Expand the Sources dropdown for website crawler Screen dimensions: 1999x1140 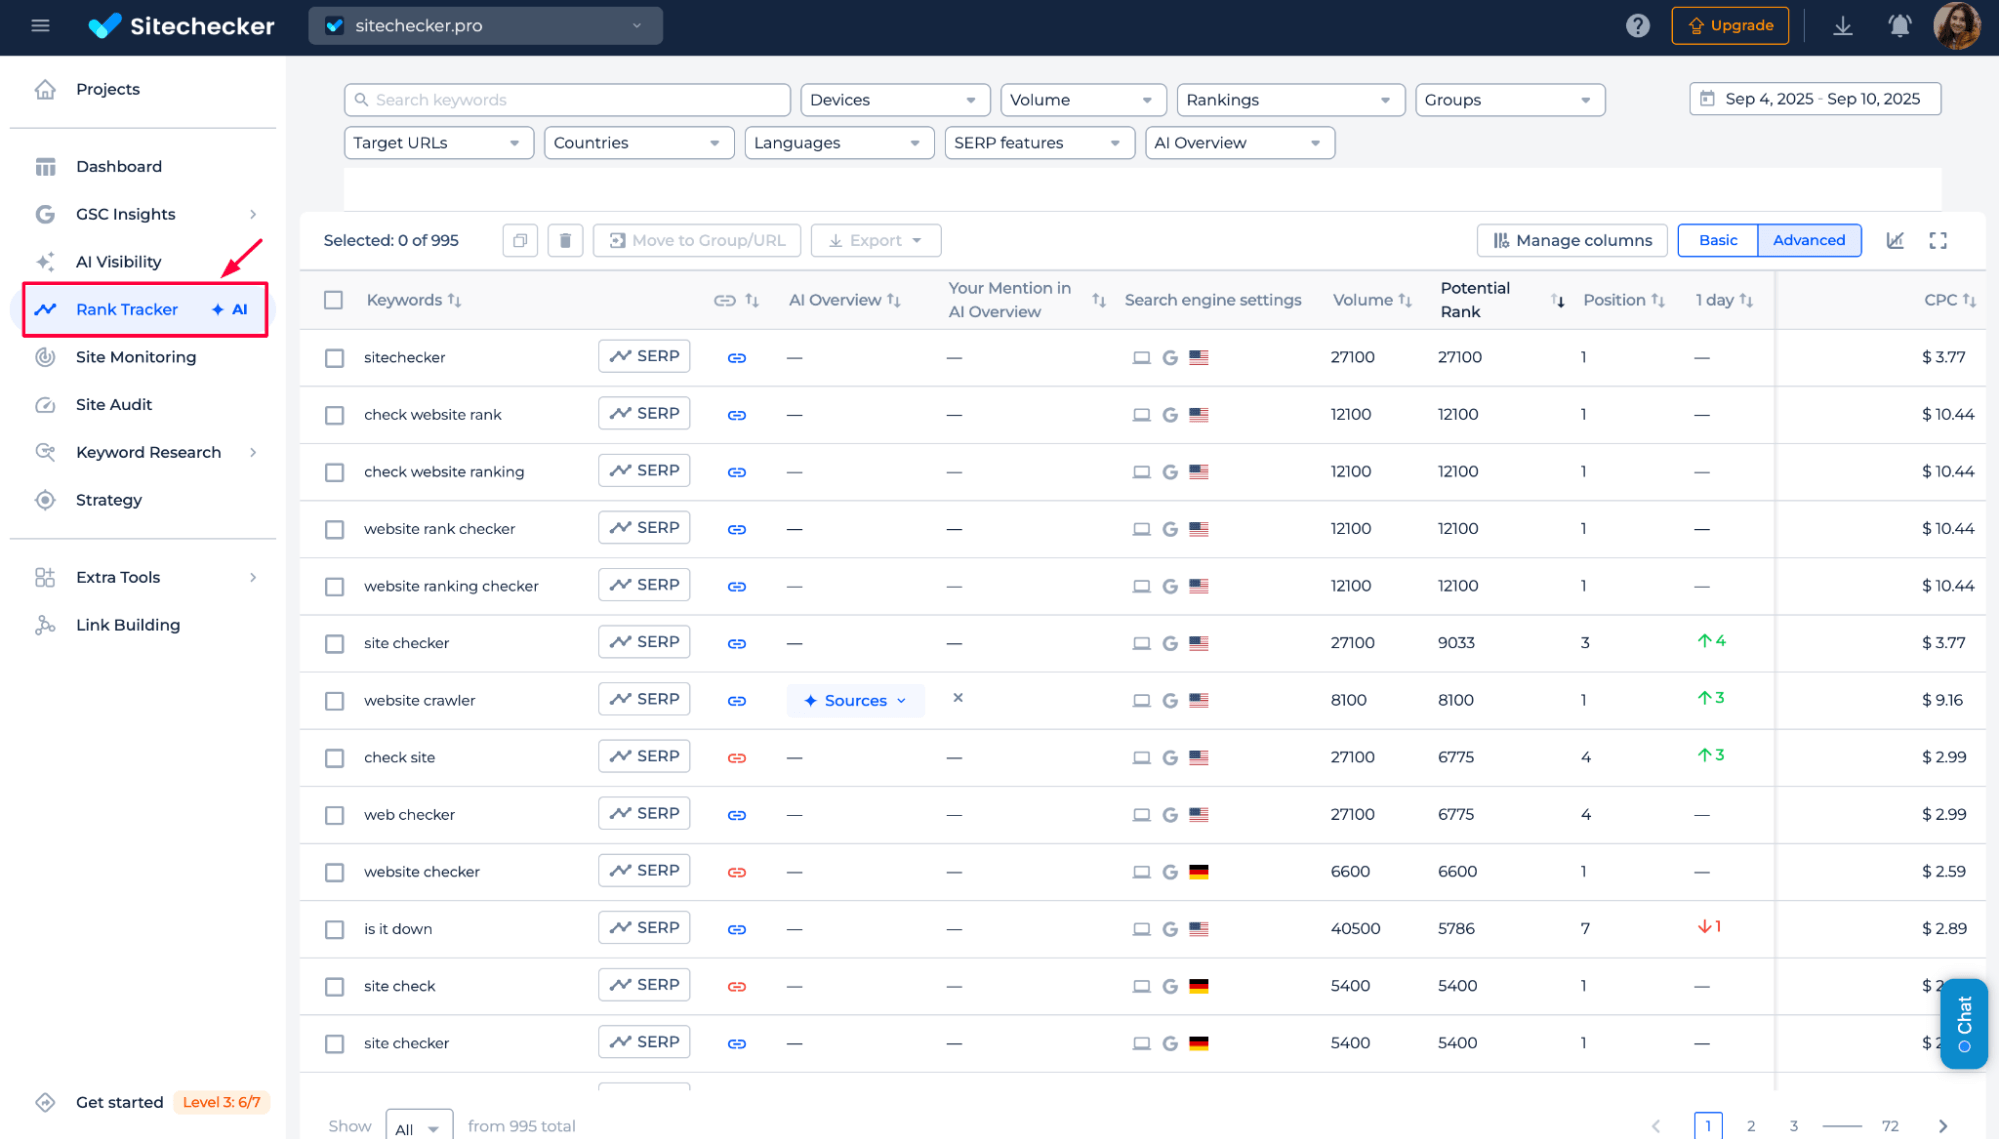(855, 700)
